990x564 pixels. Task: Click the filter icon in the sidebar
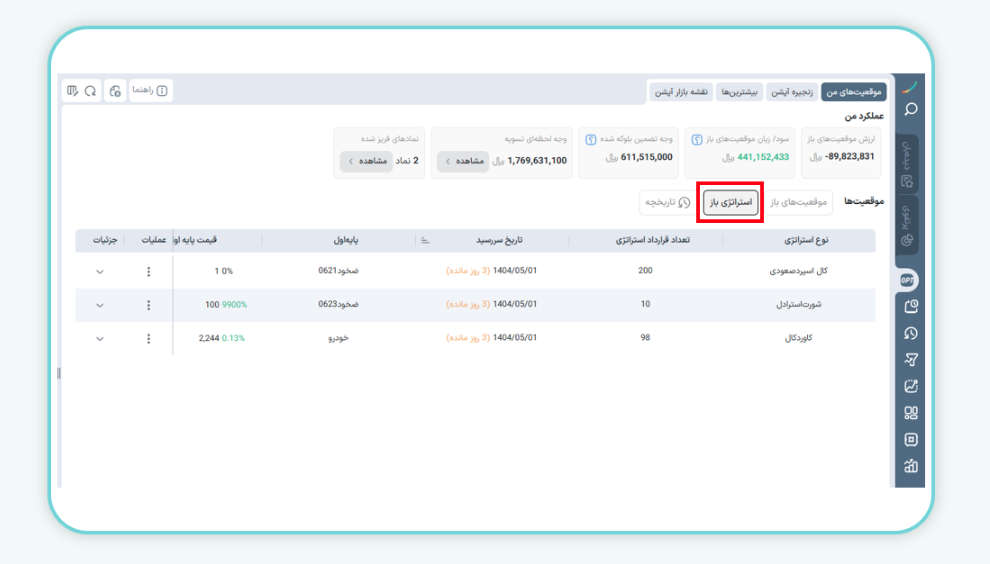click(x=910, y=360)
